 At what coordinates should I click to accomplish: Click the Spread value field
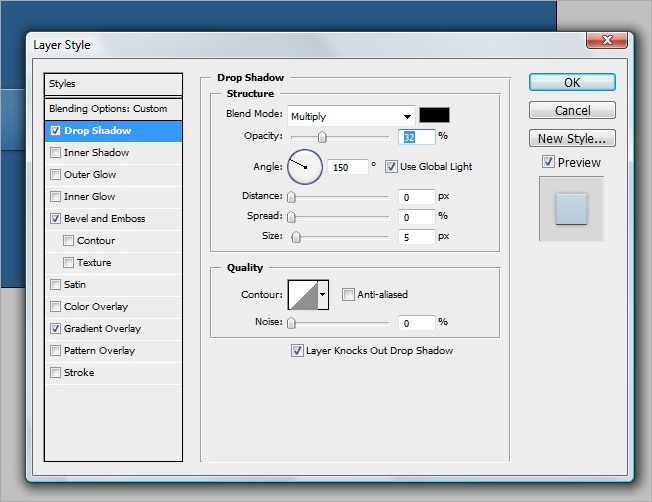point(417,217)
